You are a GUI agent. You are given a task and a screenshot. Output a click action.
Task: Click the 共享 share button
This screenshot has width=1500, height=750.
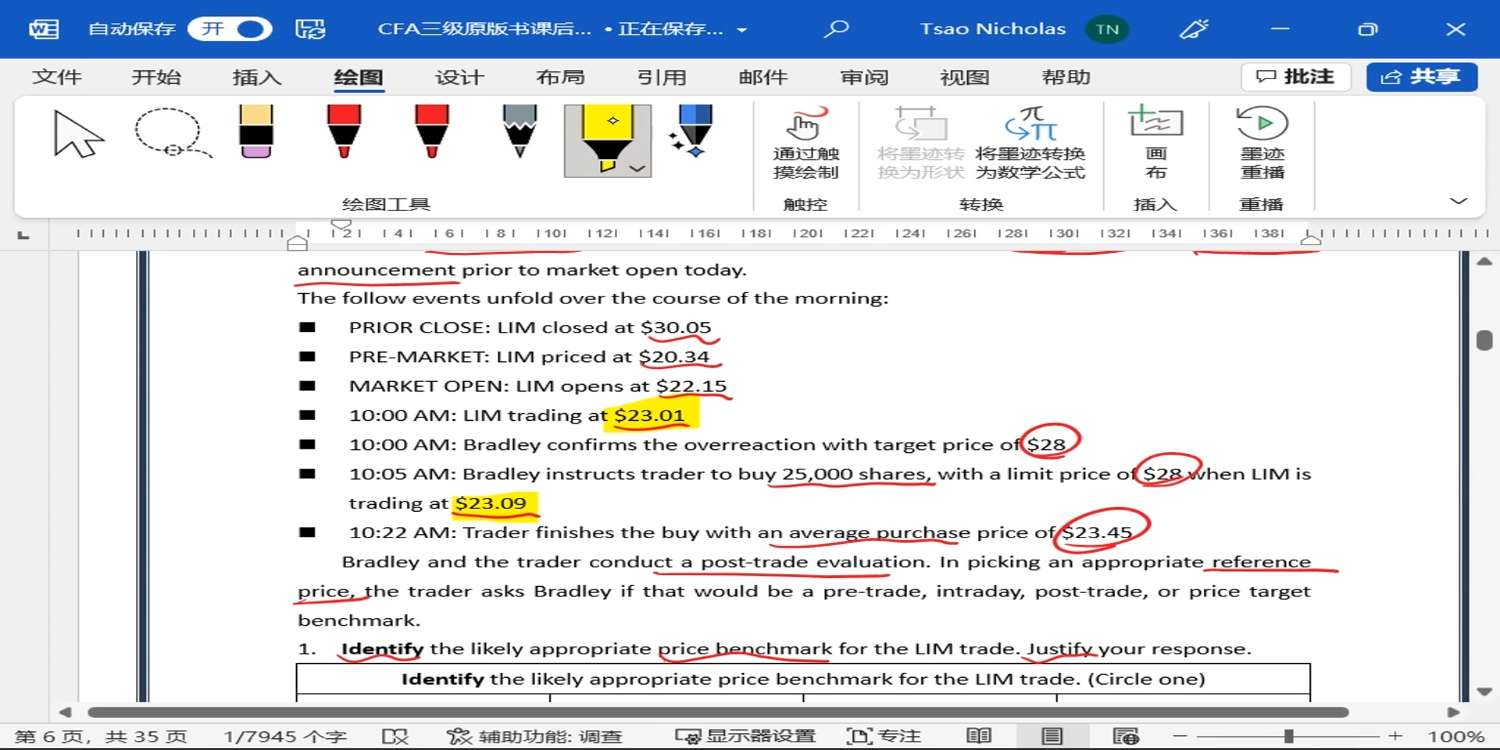1422,77
